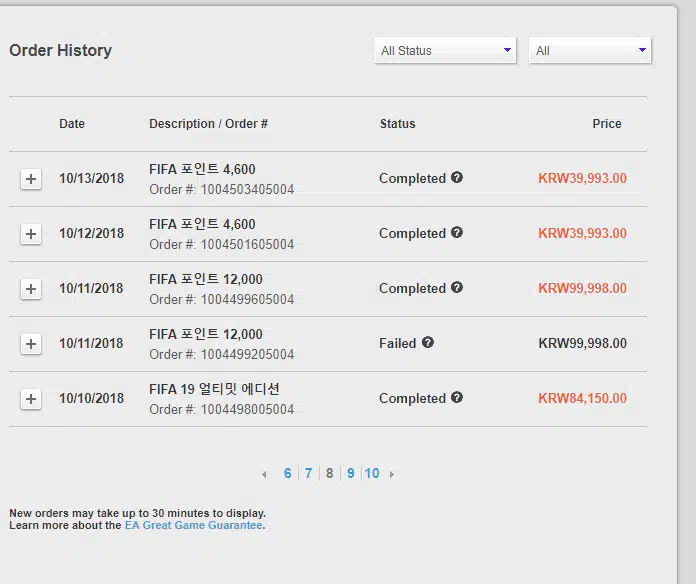
Task: Expand order details for 10/13/2018 order
Action: [31, 179]
